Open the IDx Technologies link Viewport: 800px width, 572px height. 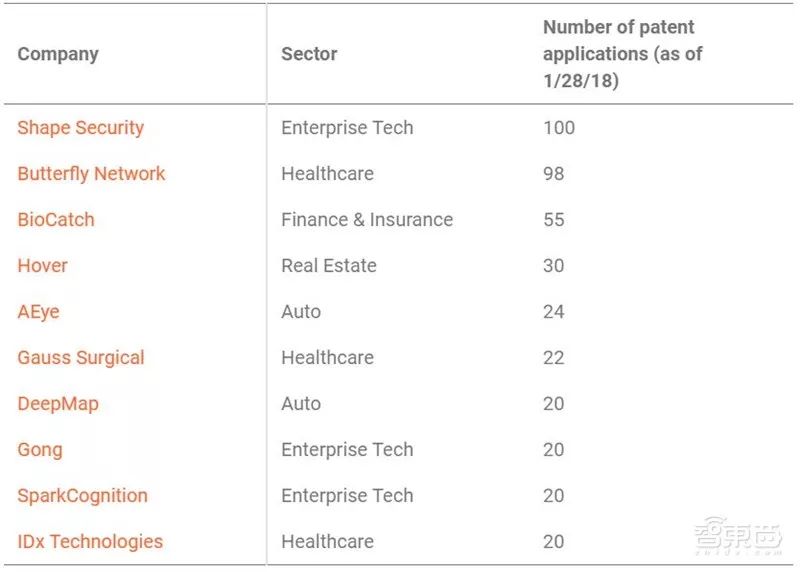pos(90,542)
